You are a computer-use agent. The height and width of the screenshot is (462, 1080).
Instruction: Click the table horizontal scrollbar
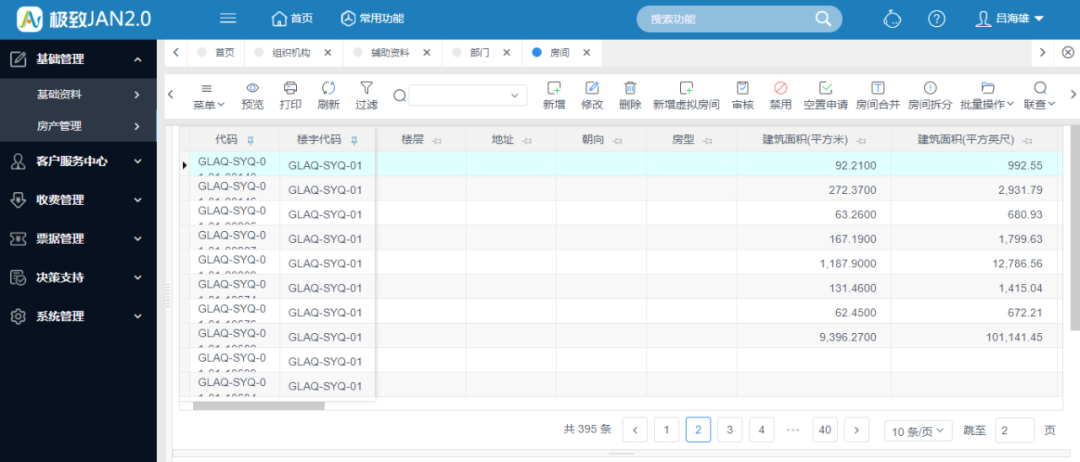(x=259, y=406)
